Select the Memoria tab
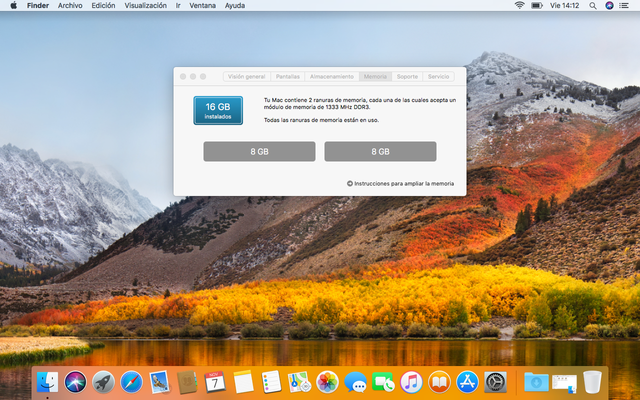The width and height of the screenshot is (640, 400). pyautogui.click(x=375, y=76)
